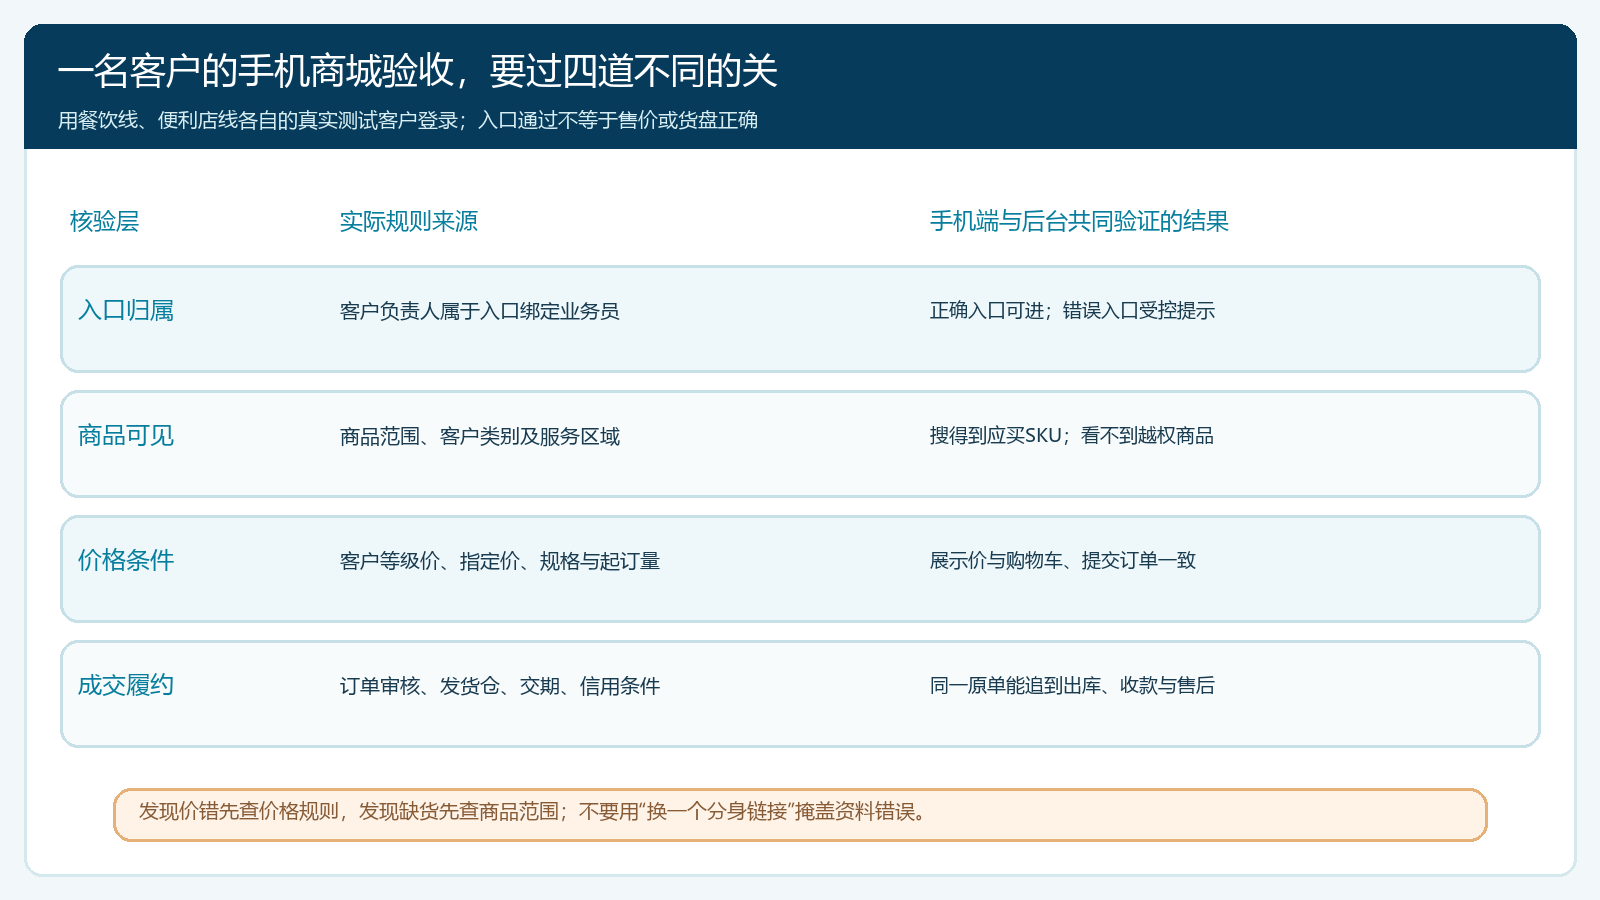Click text 客户等级价、指定价、规格与起订量
The height and width of the screenshot is (900, 1600).
(x=500, y=561)
